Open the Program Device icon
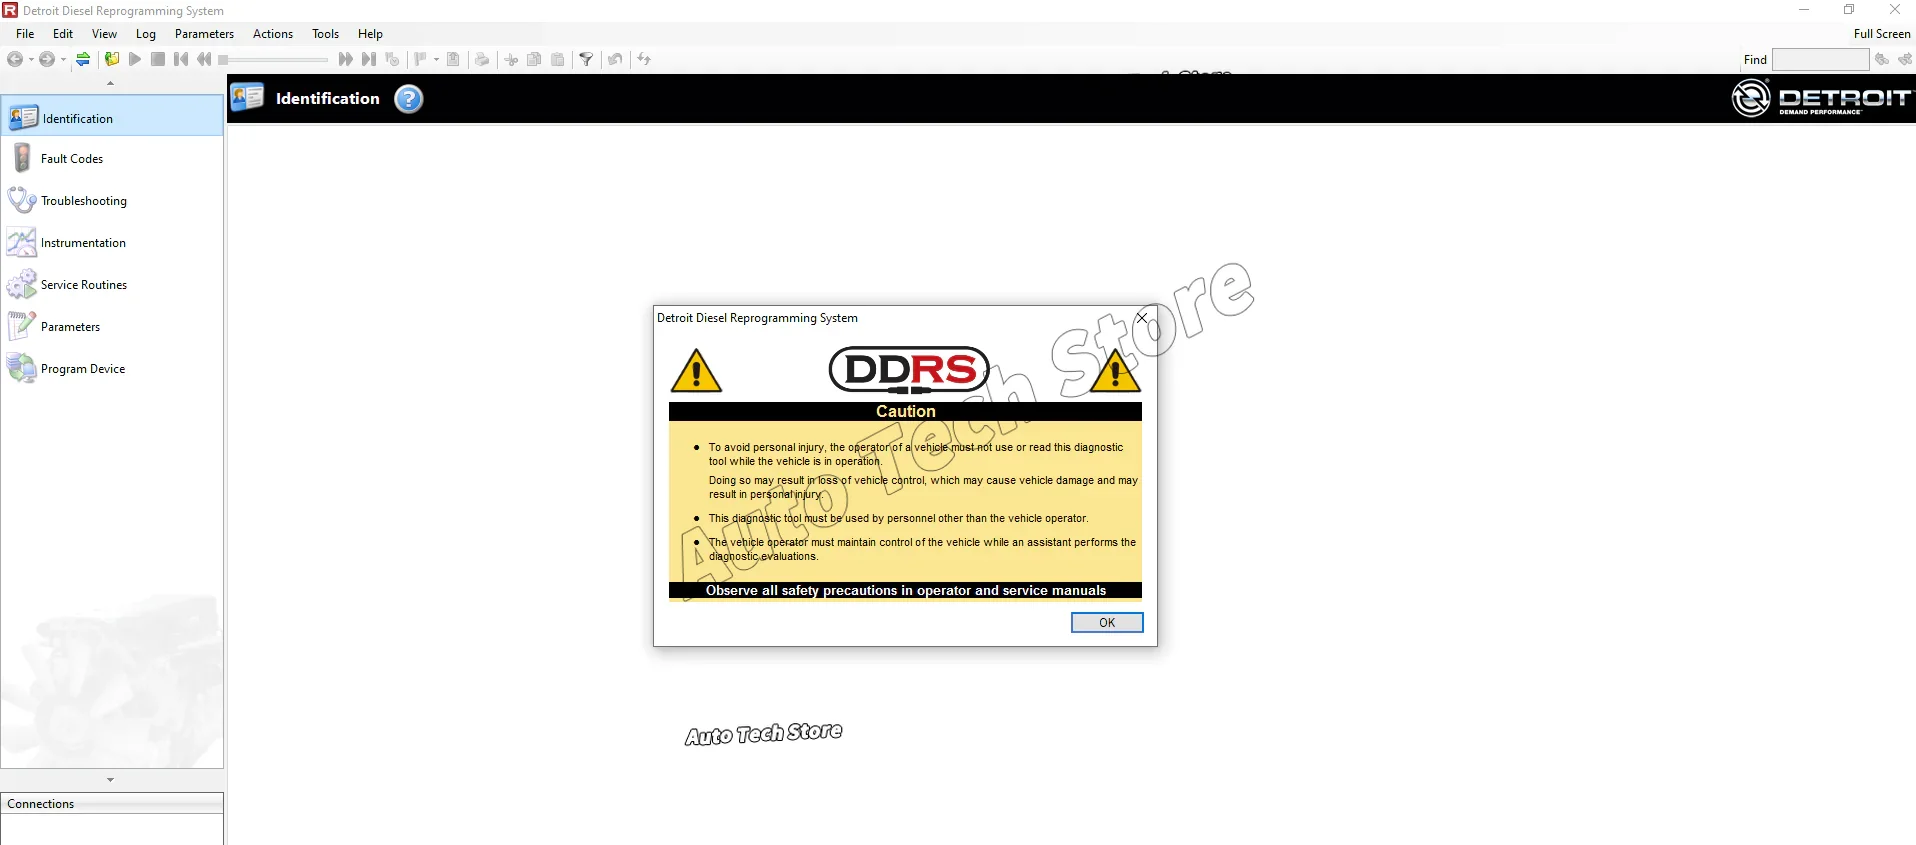This screenshot has width=1916, height=845. (x=22, y=368)
